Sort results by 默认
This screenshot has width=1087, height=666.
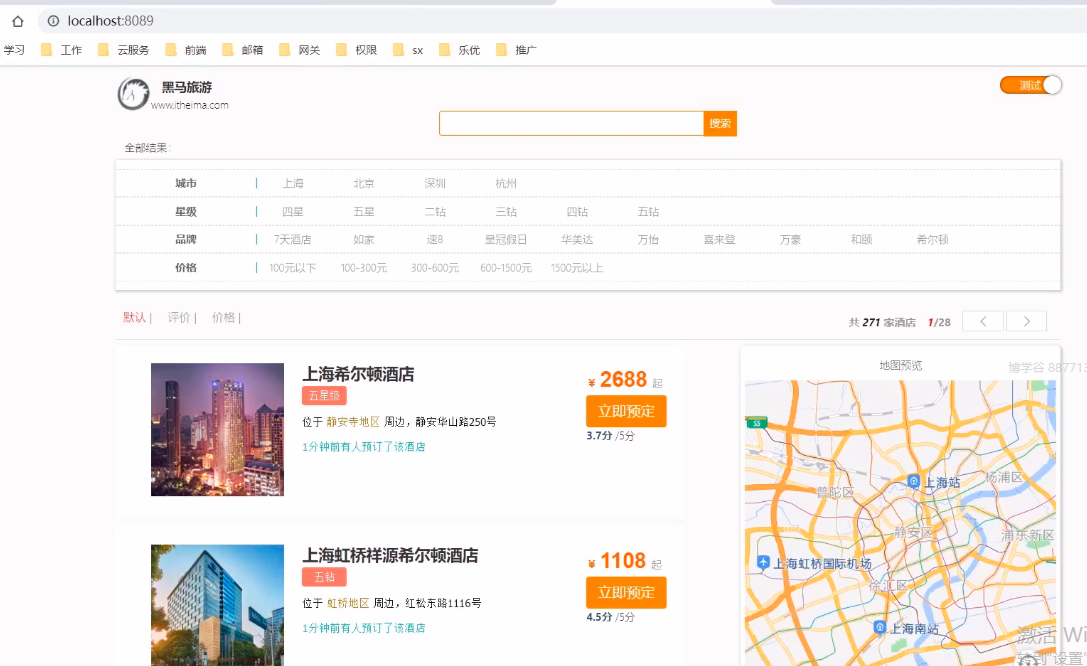click(134, 317)
